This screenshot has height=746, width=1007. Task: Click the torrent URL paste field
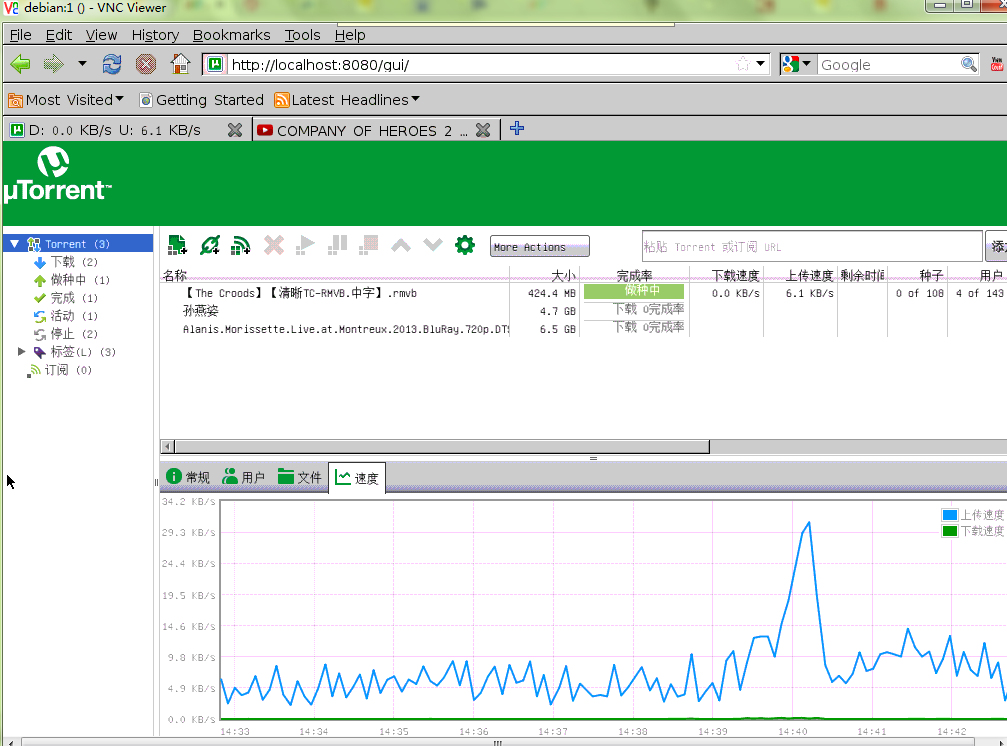(x=812, y=247)
